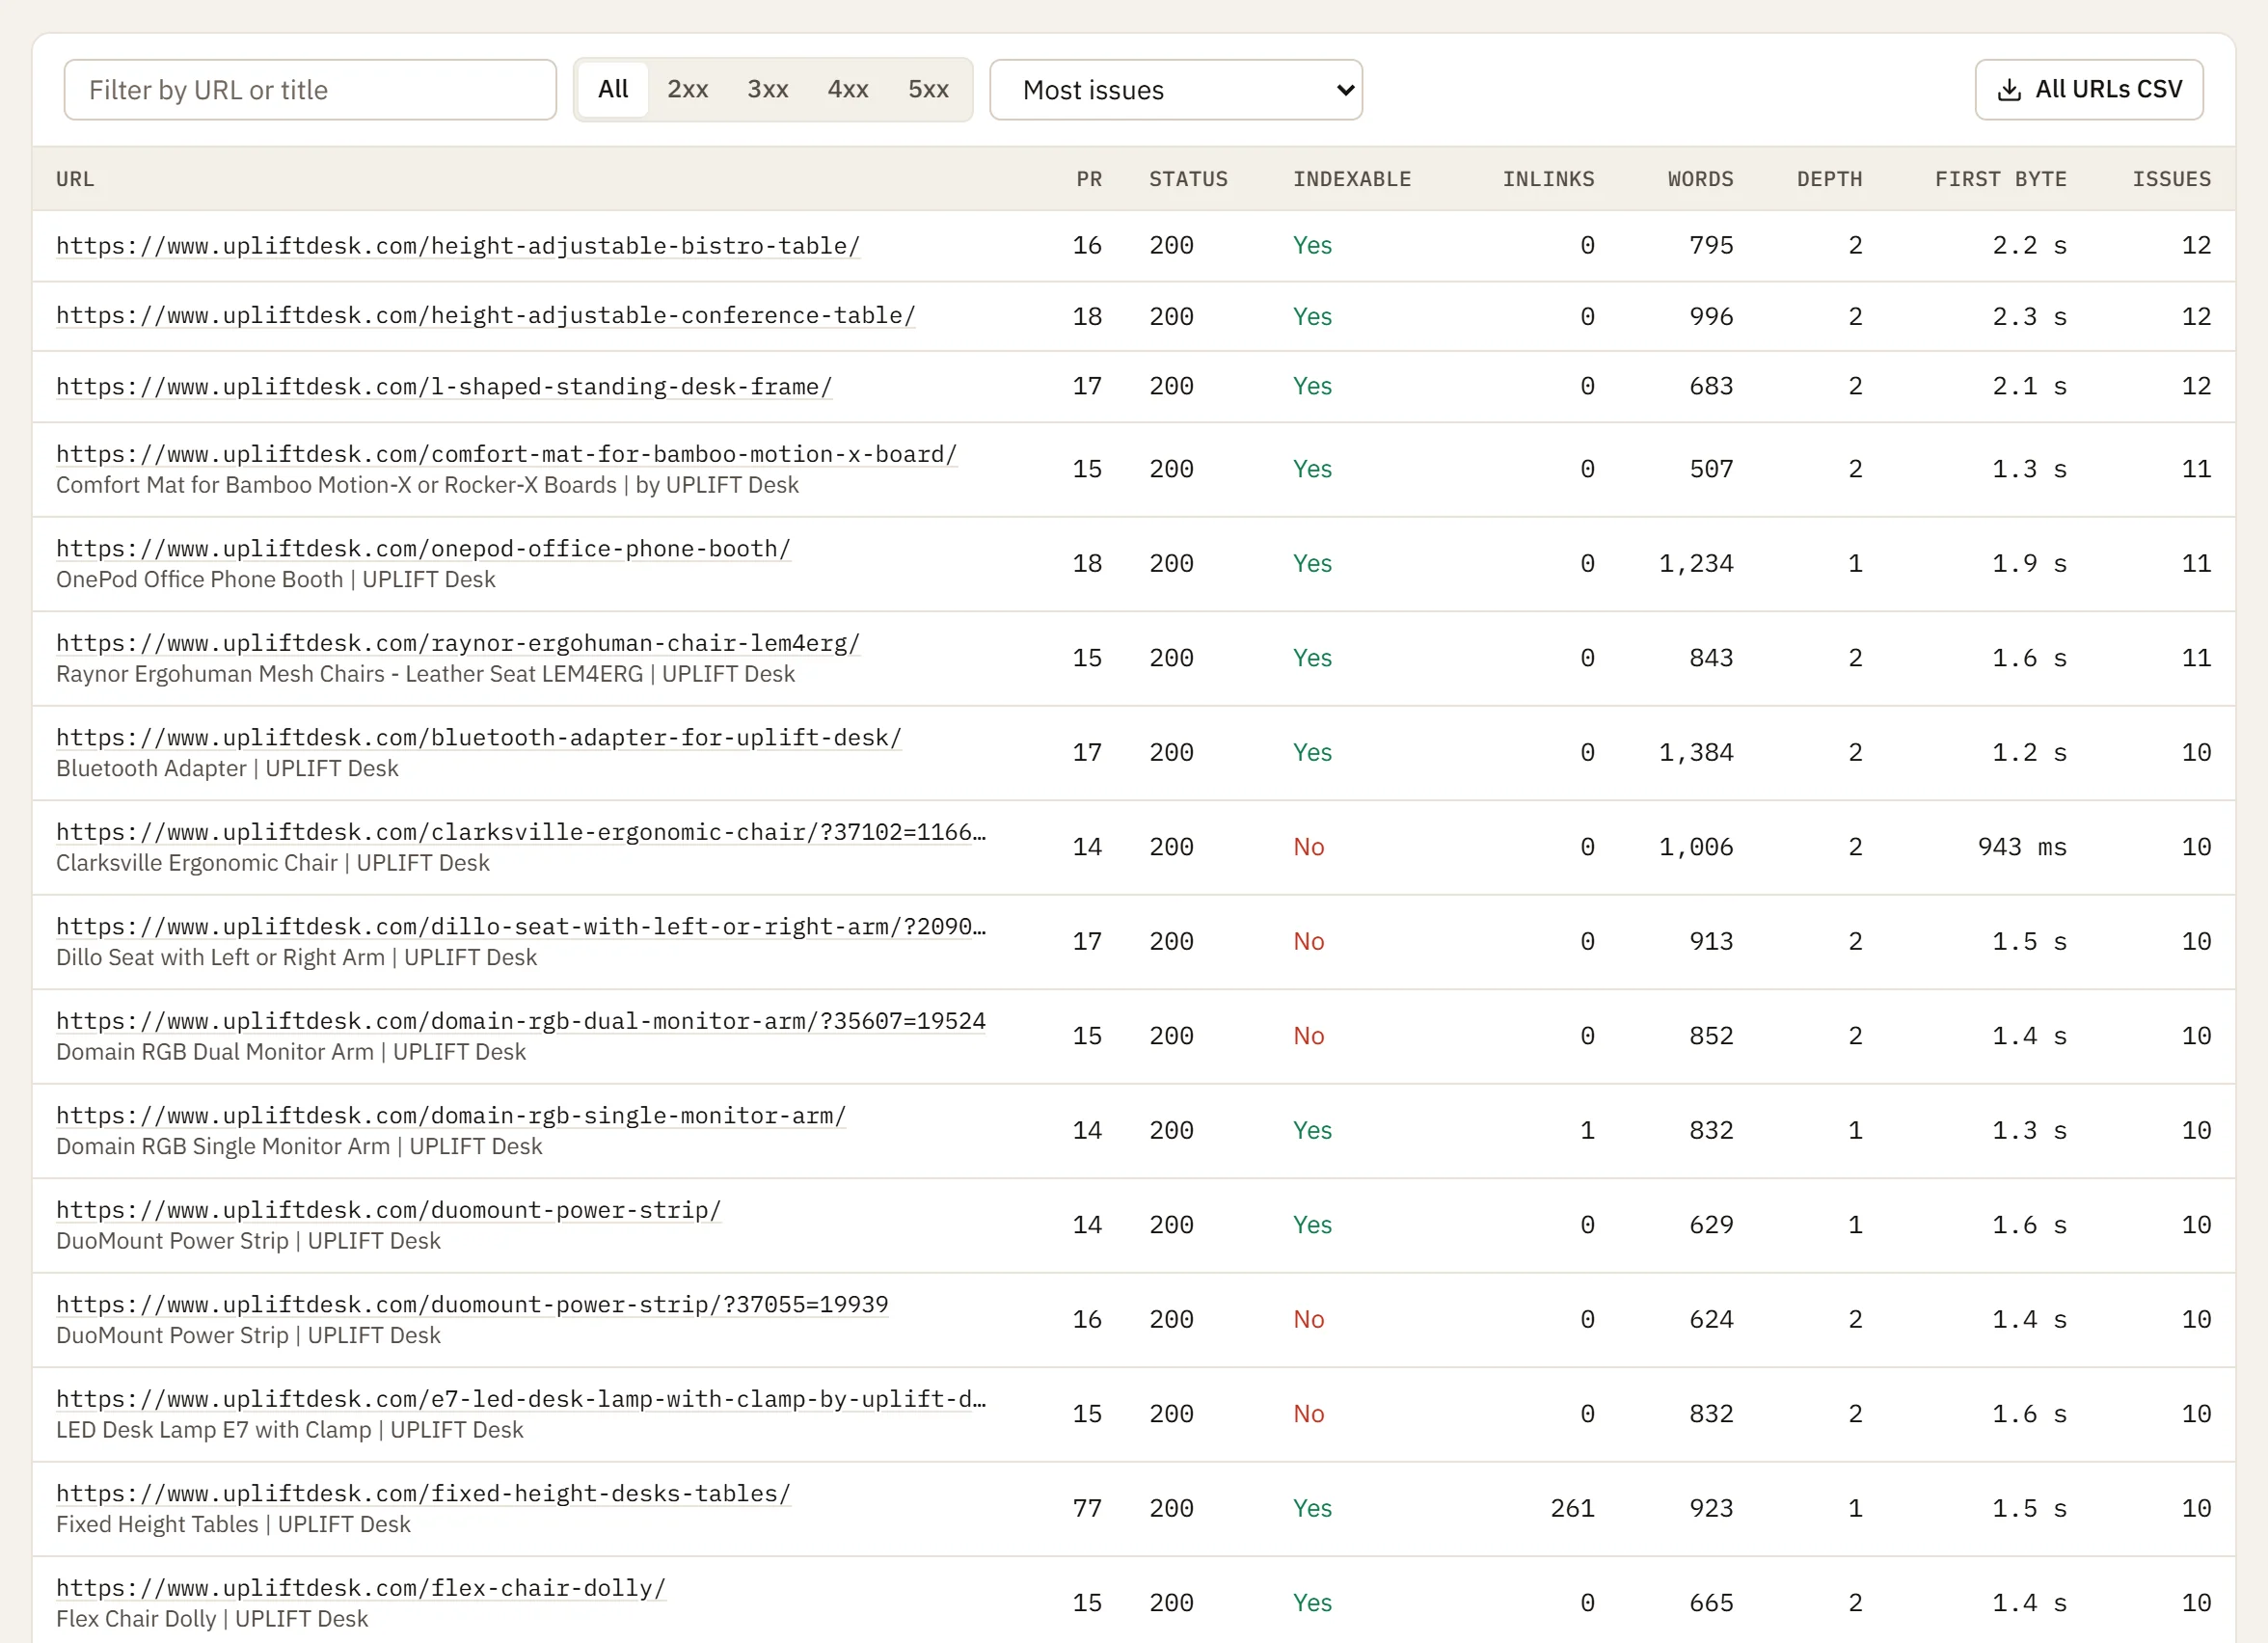Download the All URLs CSV export
Screen dimensions: 2268x1643
point(2089,90)
